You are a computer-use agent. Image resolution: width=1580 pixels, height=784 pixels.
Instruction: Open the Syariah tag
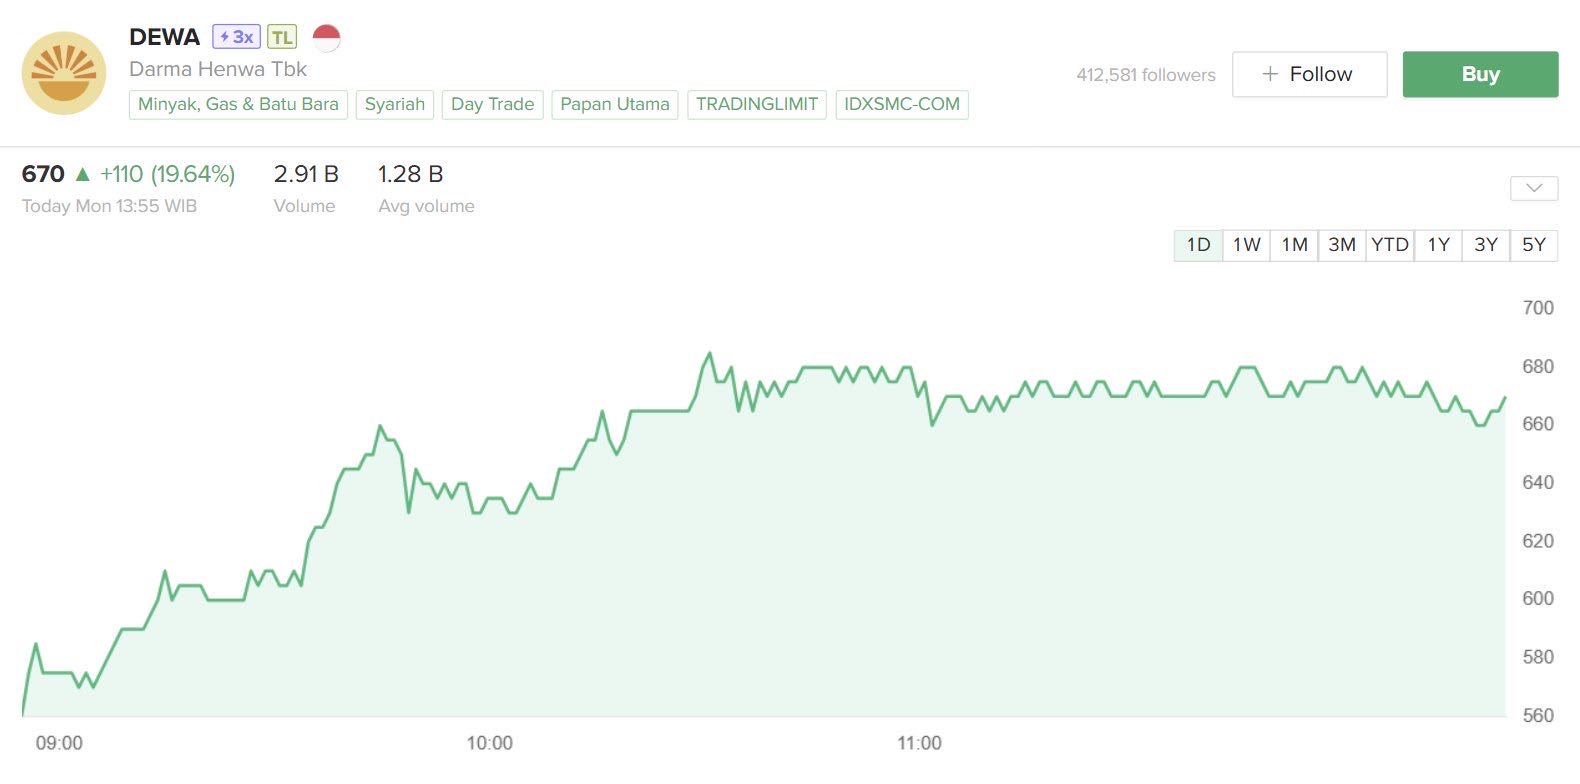[x=394, y=104]
